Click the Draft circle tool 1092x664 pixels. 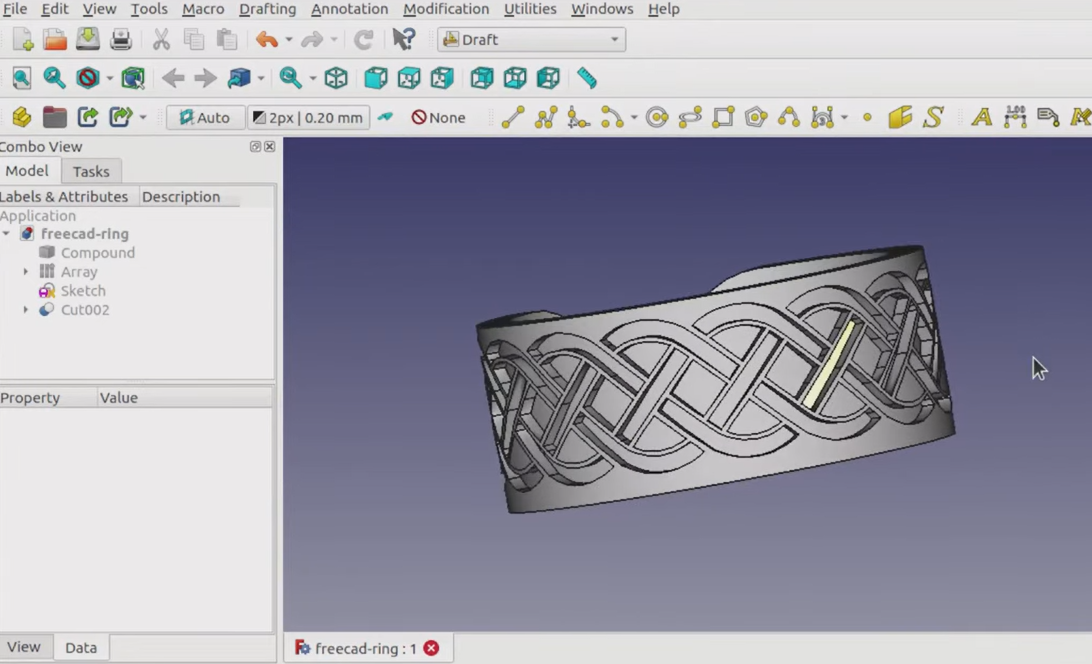tap(656, 117)
